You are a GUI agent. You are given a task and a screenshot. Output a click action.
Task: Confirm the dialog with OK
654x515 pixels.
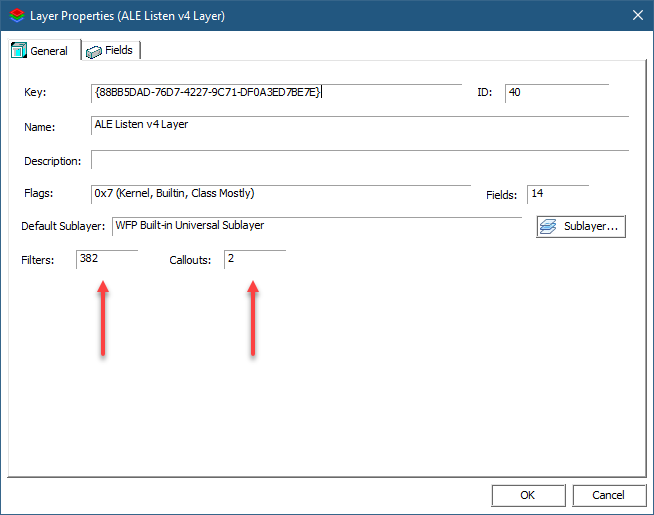527,495
